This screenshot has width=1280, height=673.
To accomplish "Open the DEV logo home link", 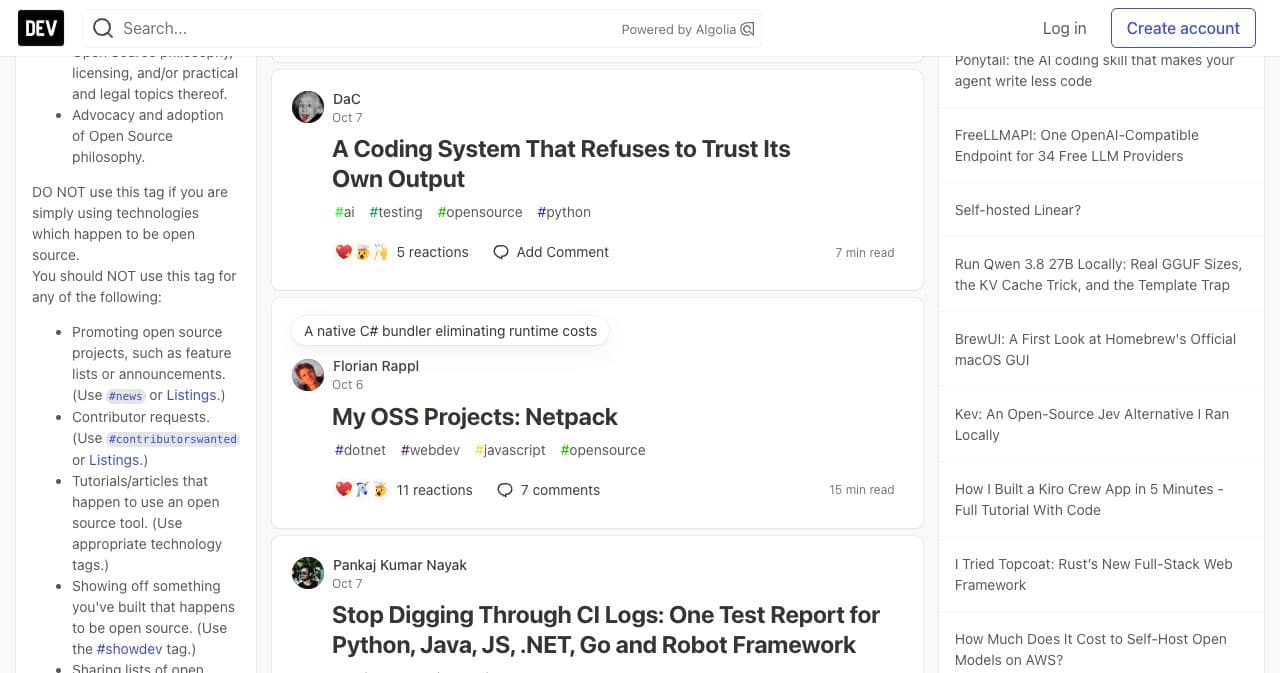I will 41,28.
